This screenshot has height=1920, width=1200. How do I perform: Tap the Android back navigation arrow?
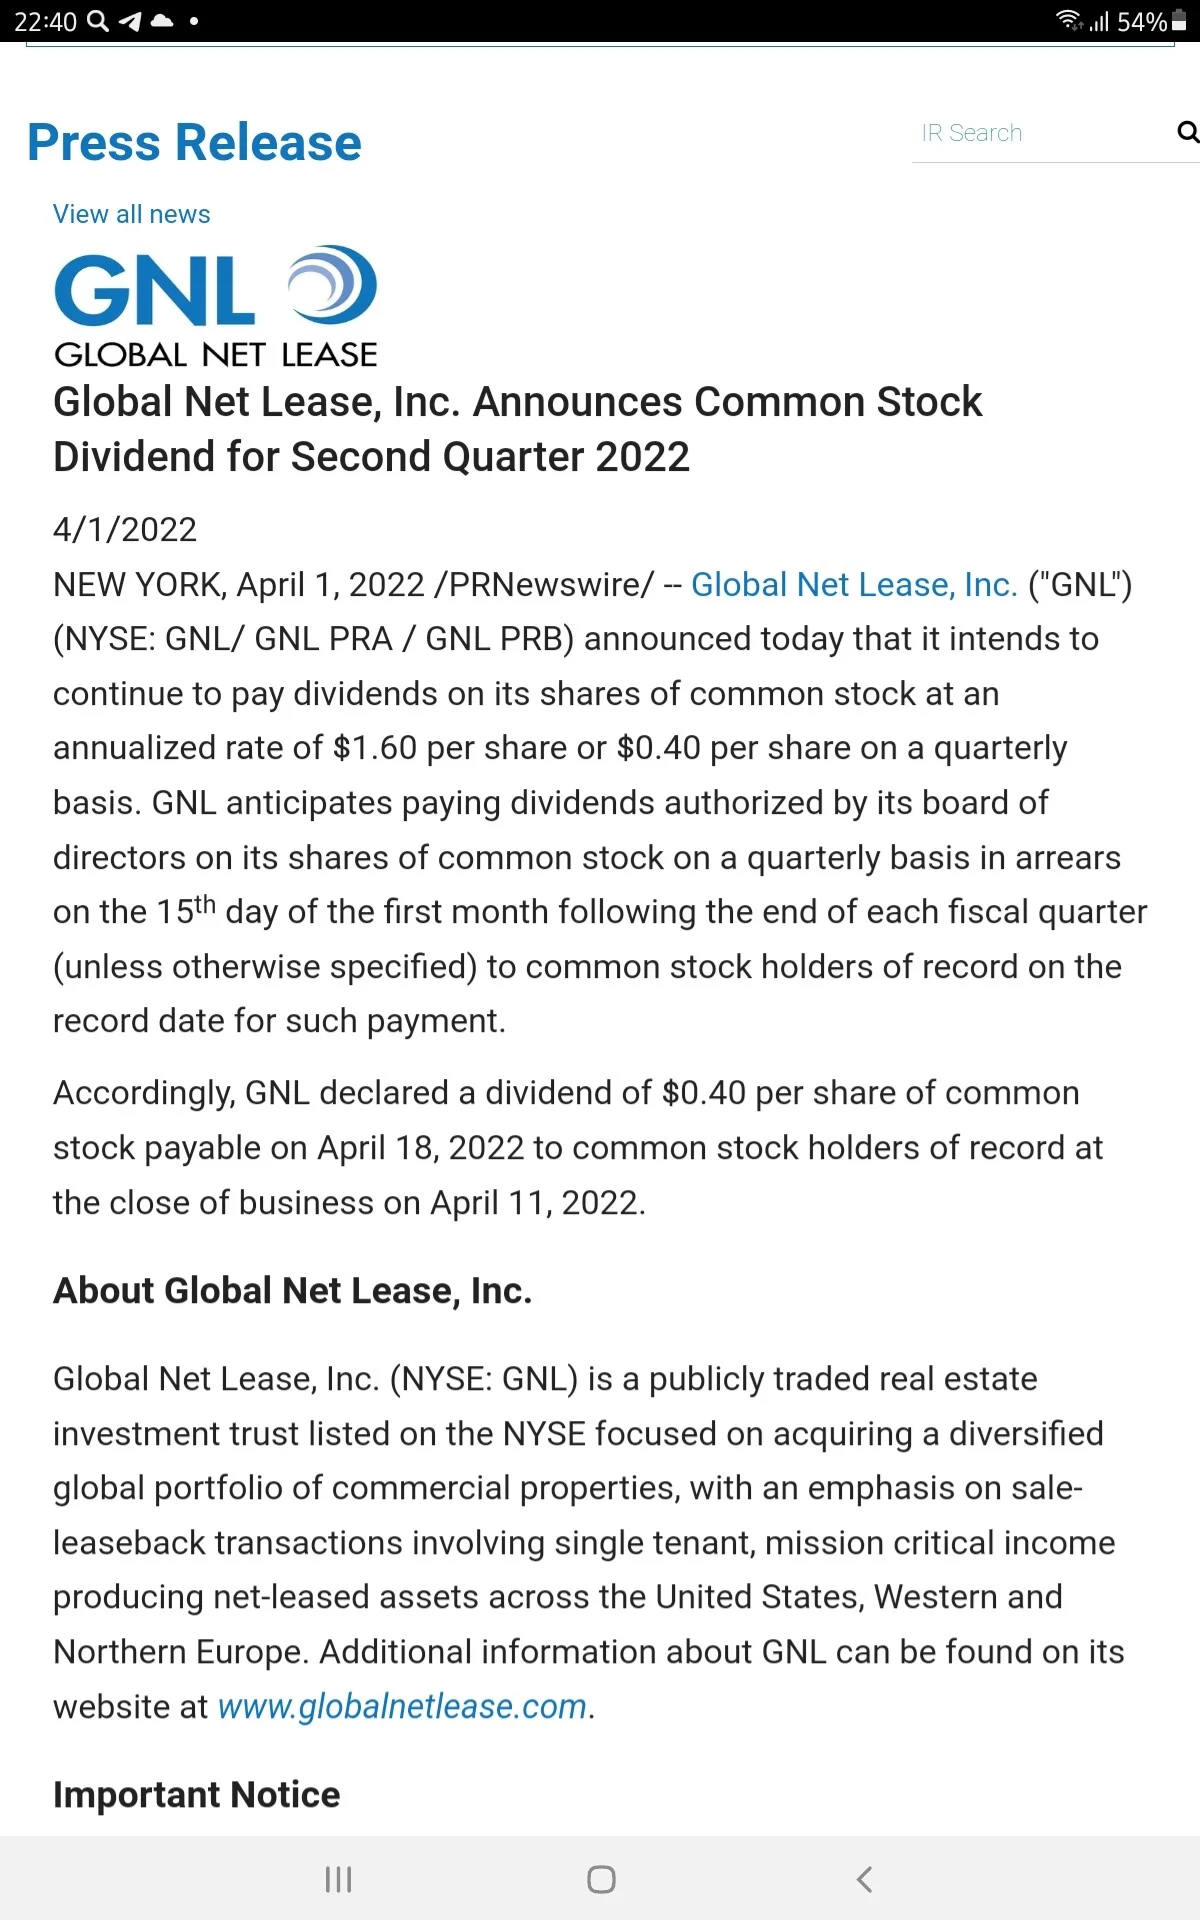(864, 1879)
